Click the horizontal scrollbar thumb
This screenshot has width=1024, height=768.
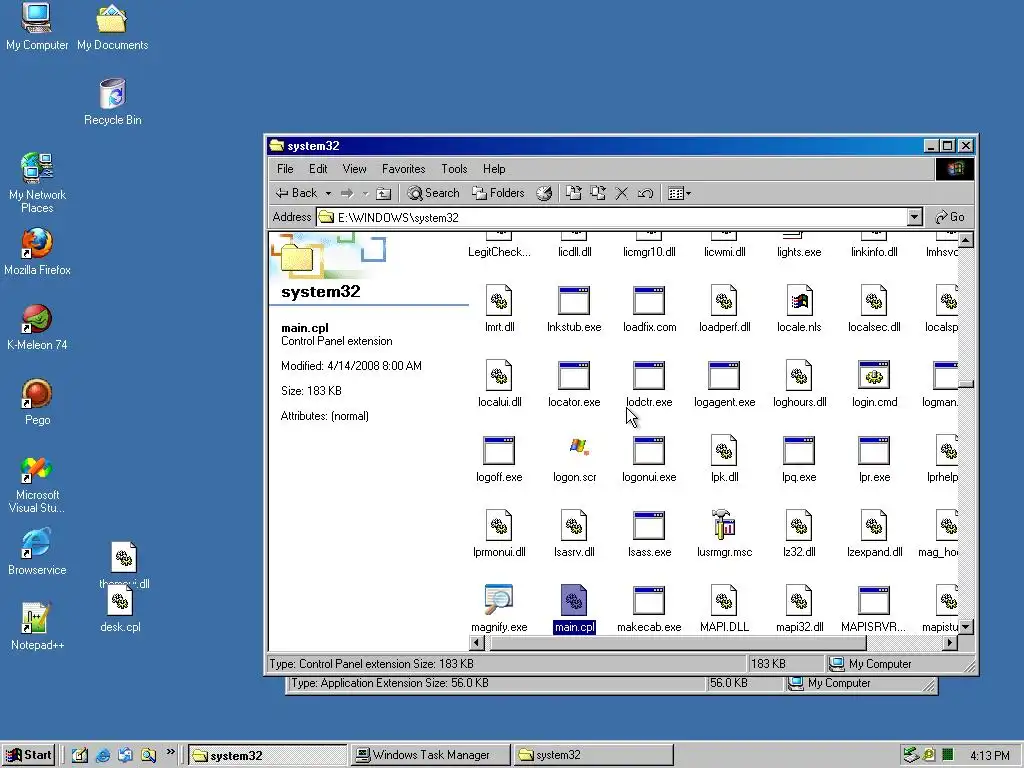click(x=678, y=643)
